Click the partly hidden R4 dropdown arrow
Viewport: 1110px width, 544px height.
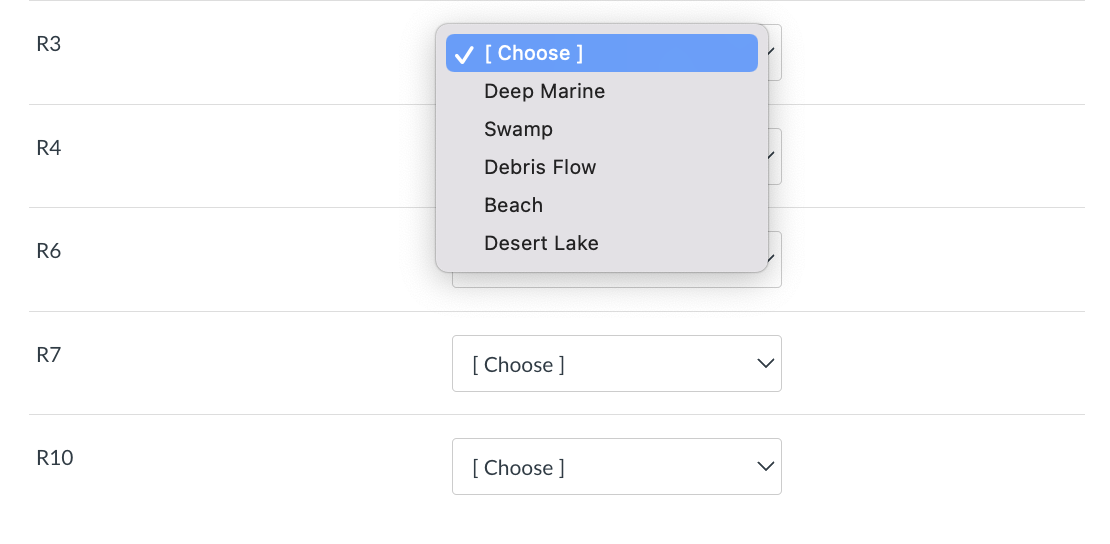(774, 156)
